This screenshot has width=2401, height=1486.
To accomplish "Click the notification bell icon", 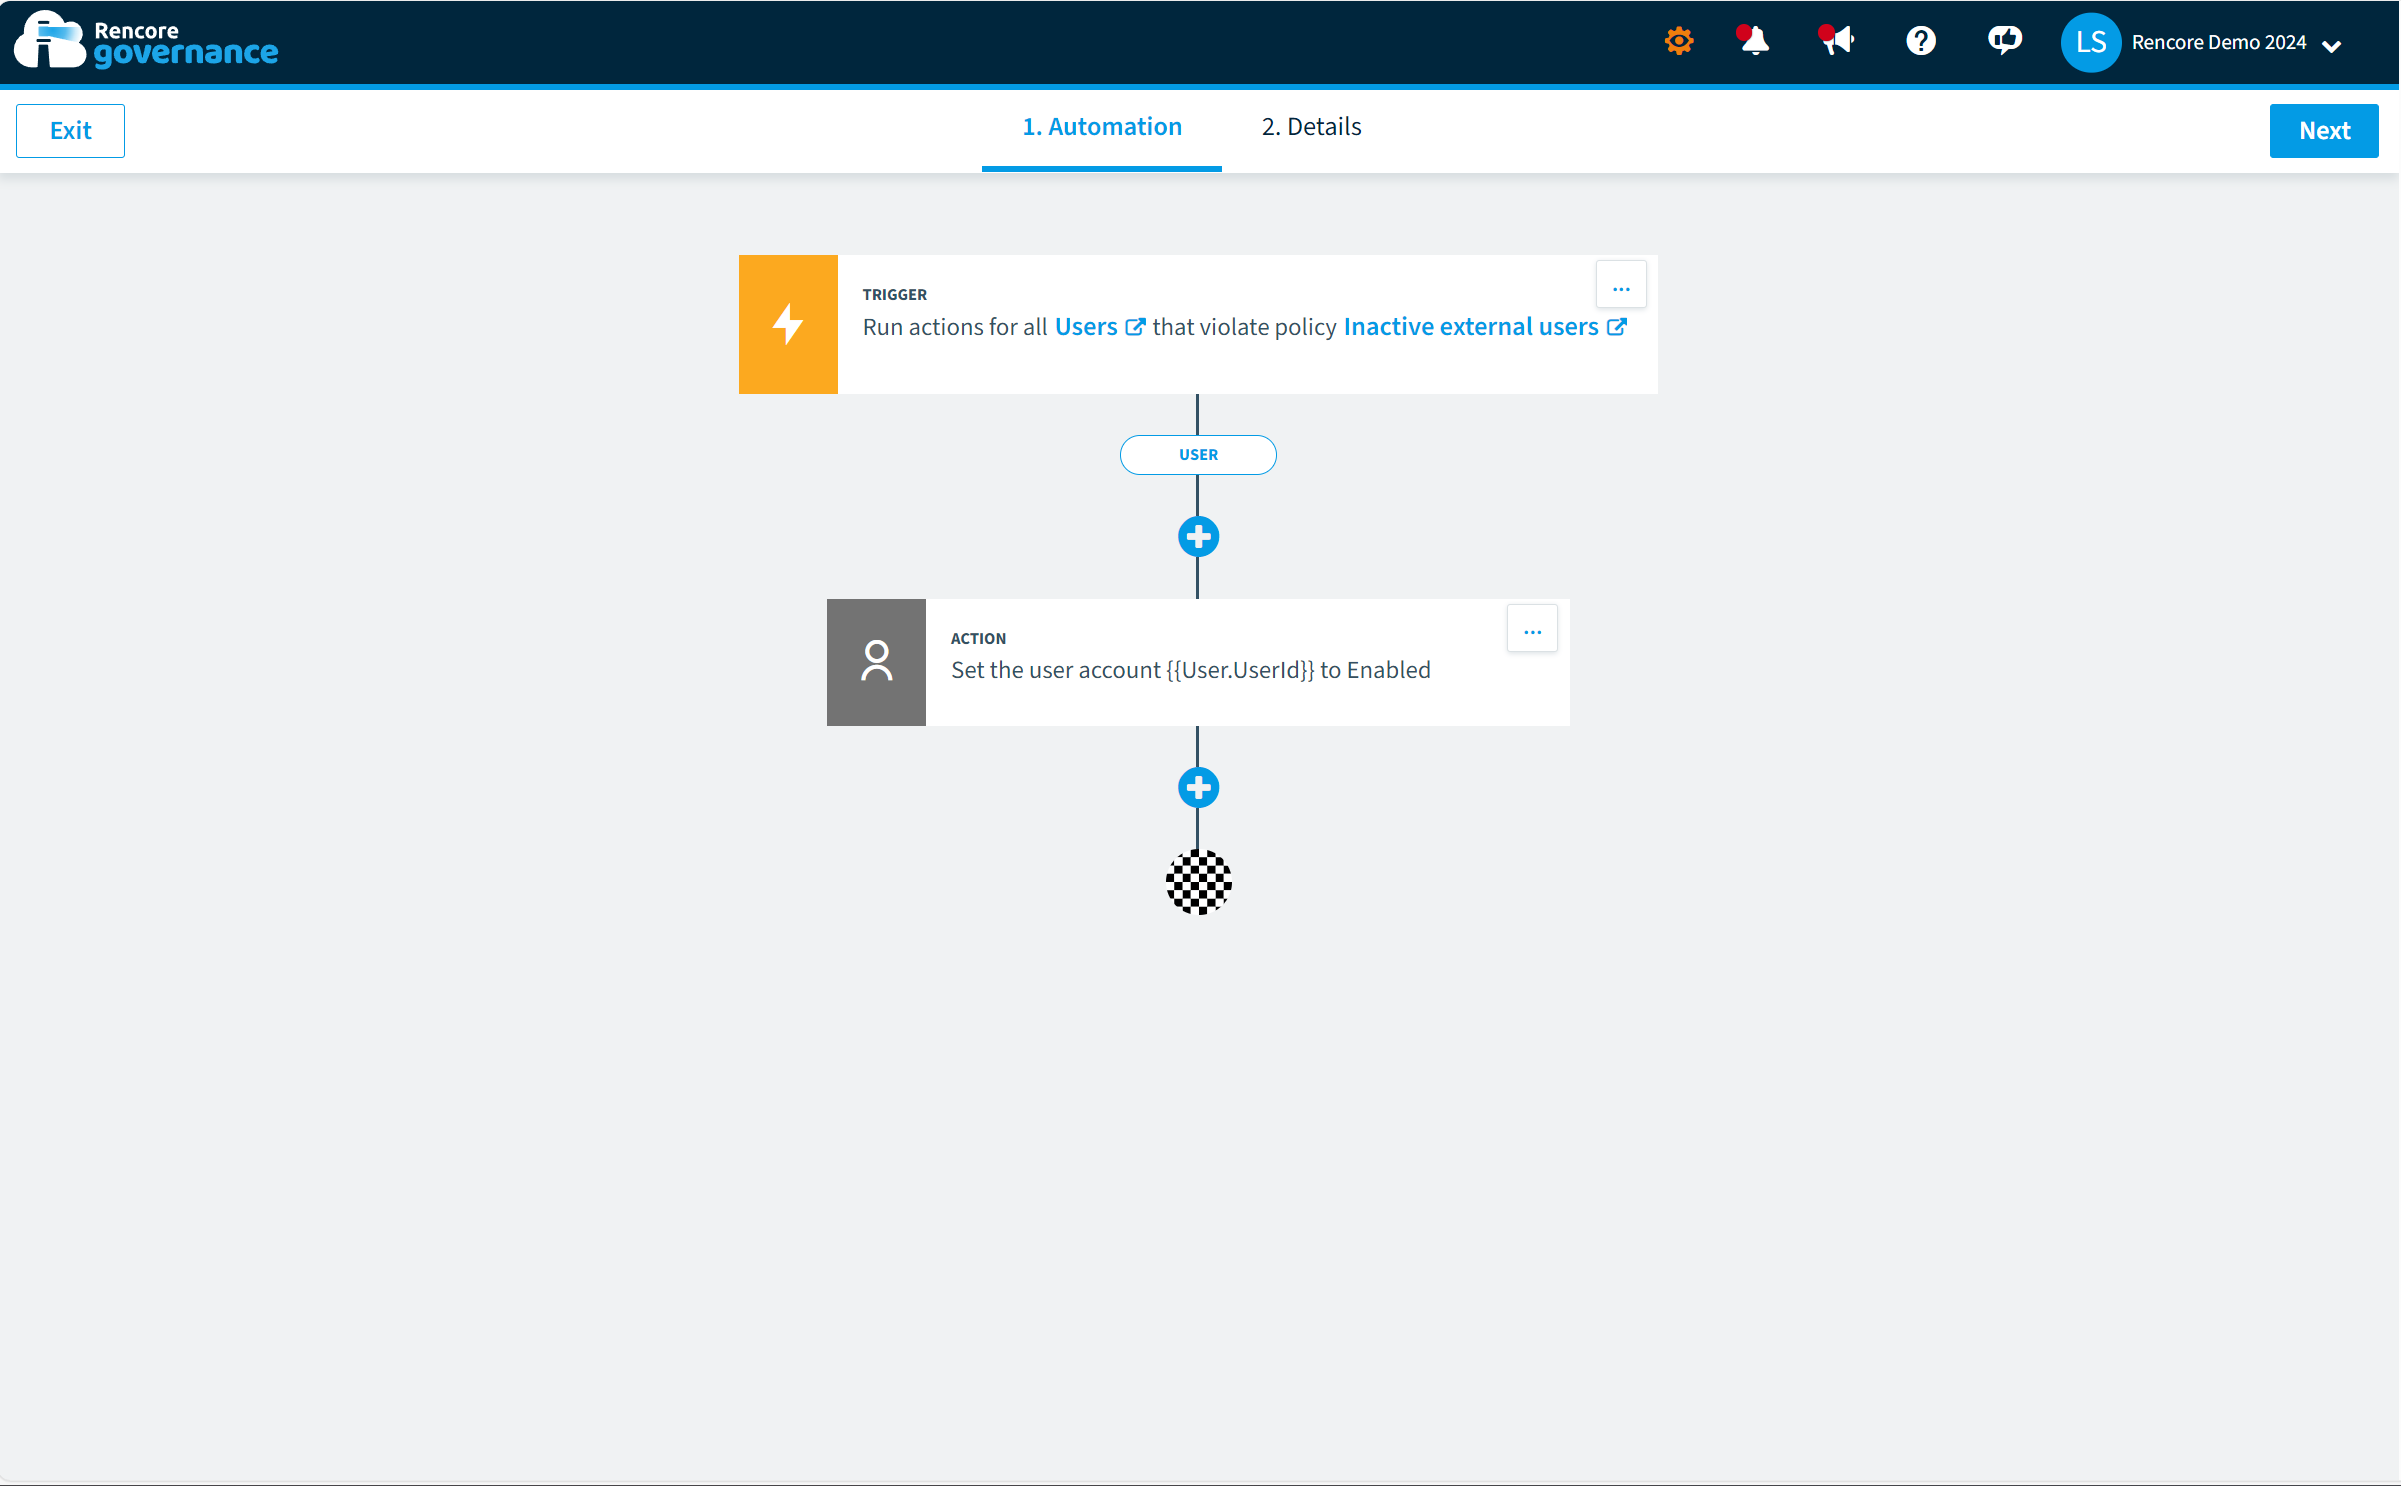I will (x=1753, y=41).
